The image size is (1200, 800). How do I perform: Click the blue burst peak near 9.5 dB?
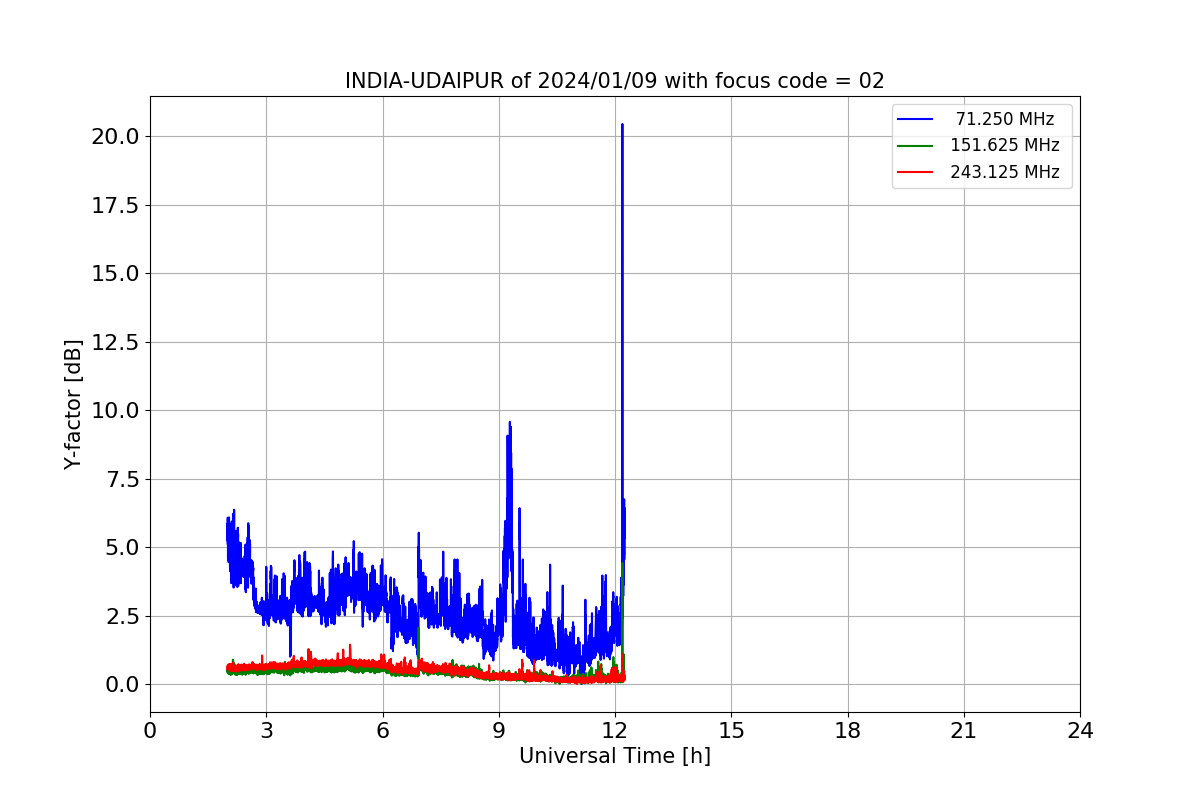pos(509,424)
